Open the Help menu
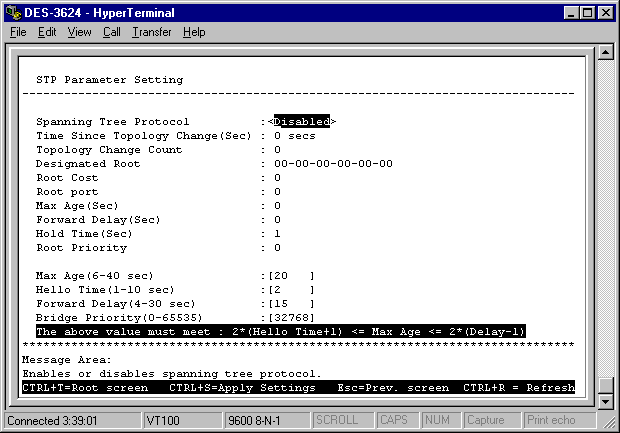 (x=194, y=32)
